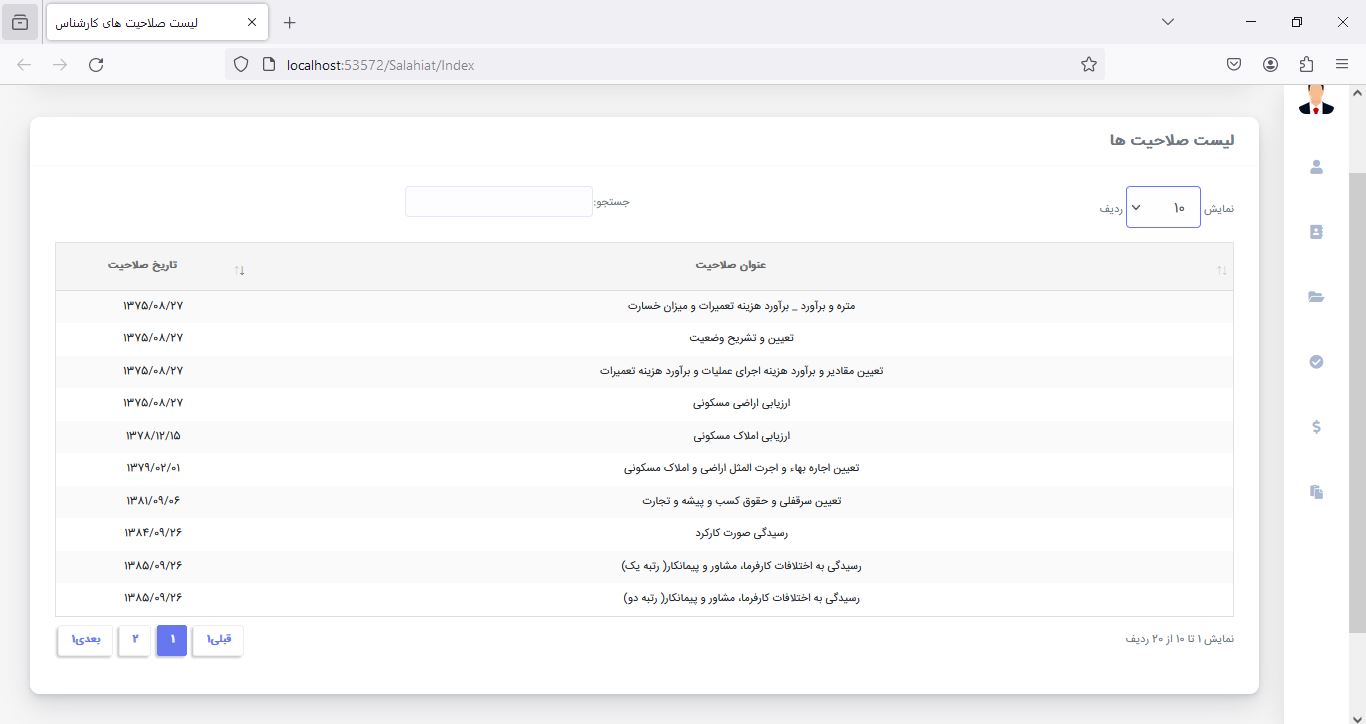Bookmark this page with the star icon
This screenshot has width=1366, height=724.
click(x=1089, y=65)
